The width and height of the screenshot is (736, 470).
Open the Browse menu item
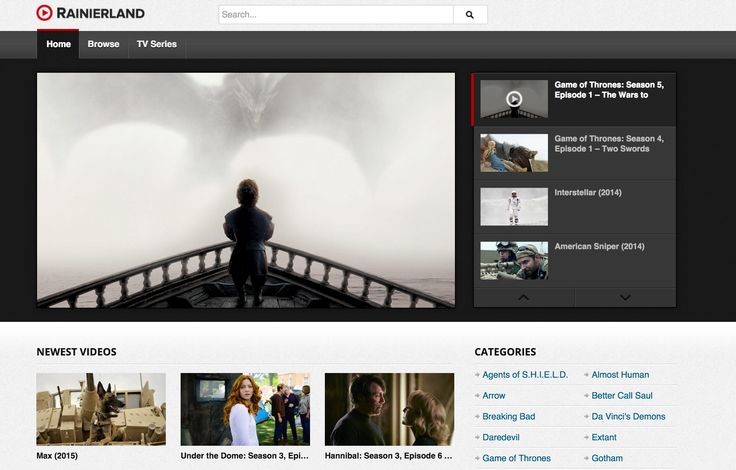[x=103, y=44]
